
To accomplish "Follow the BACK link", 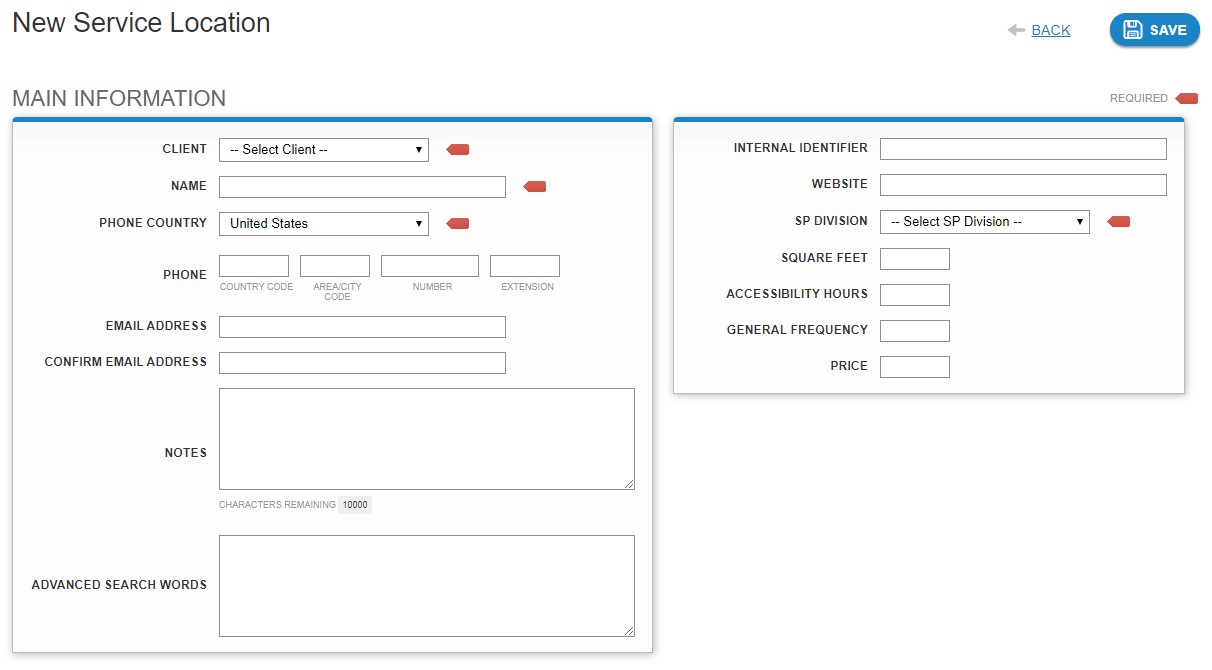I will (1048, 30).
